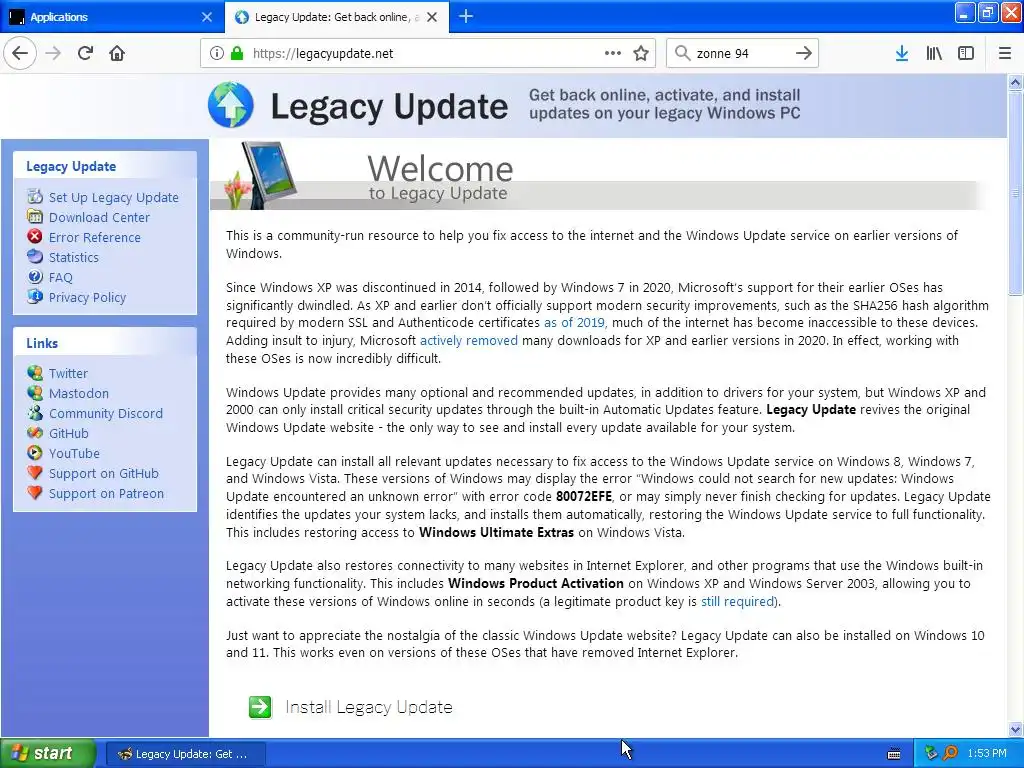Open the Windows start menu
Viewport: 1024px width, 768px height.
tap(48, 753)
